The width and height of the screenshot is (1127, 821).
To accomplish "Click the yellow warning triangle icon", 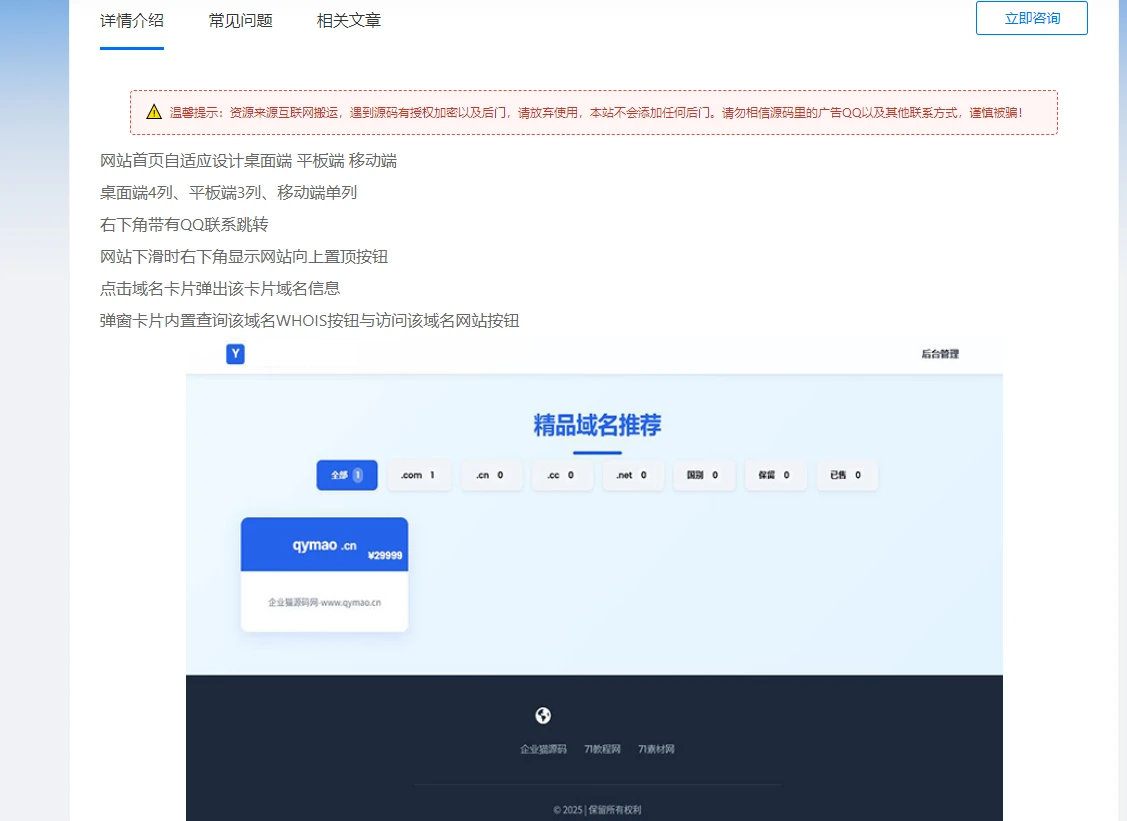I will (153, 112).
